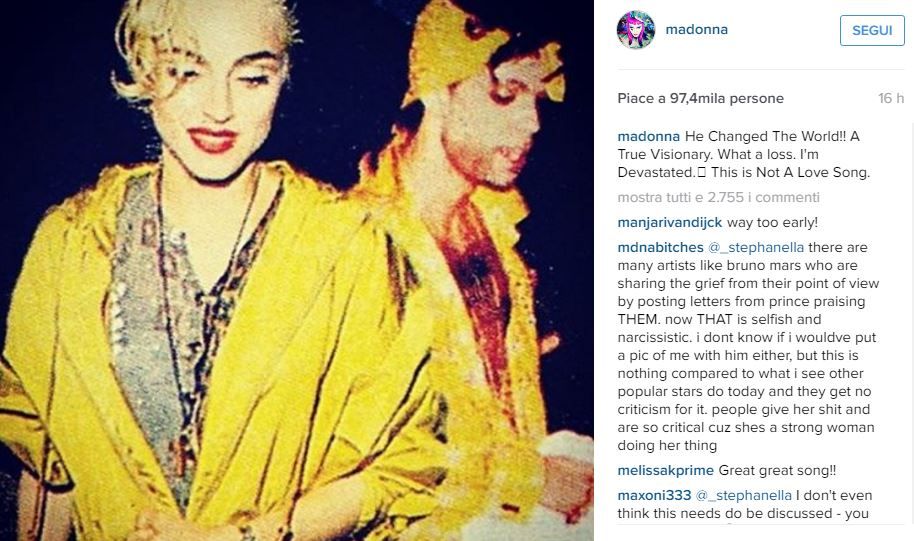Click the 'Great great song!!' comment text

778,470
